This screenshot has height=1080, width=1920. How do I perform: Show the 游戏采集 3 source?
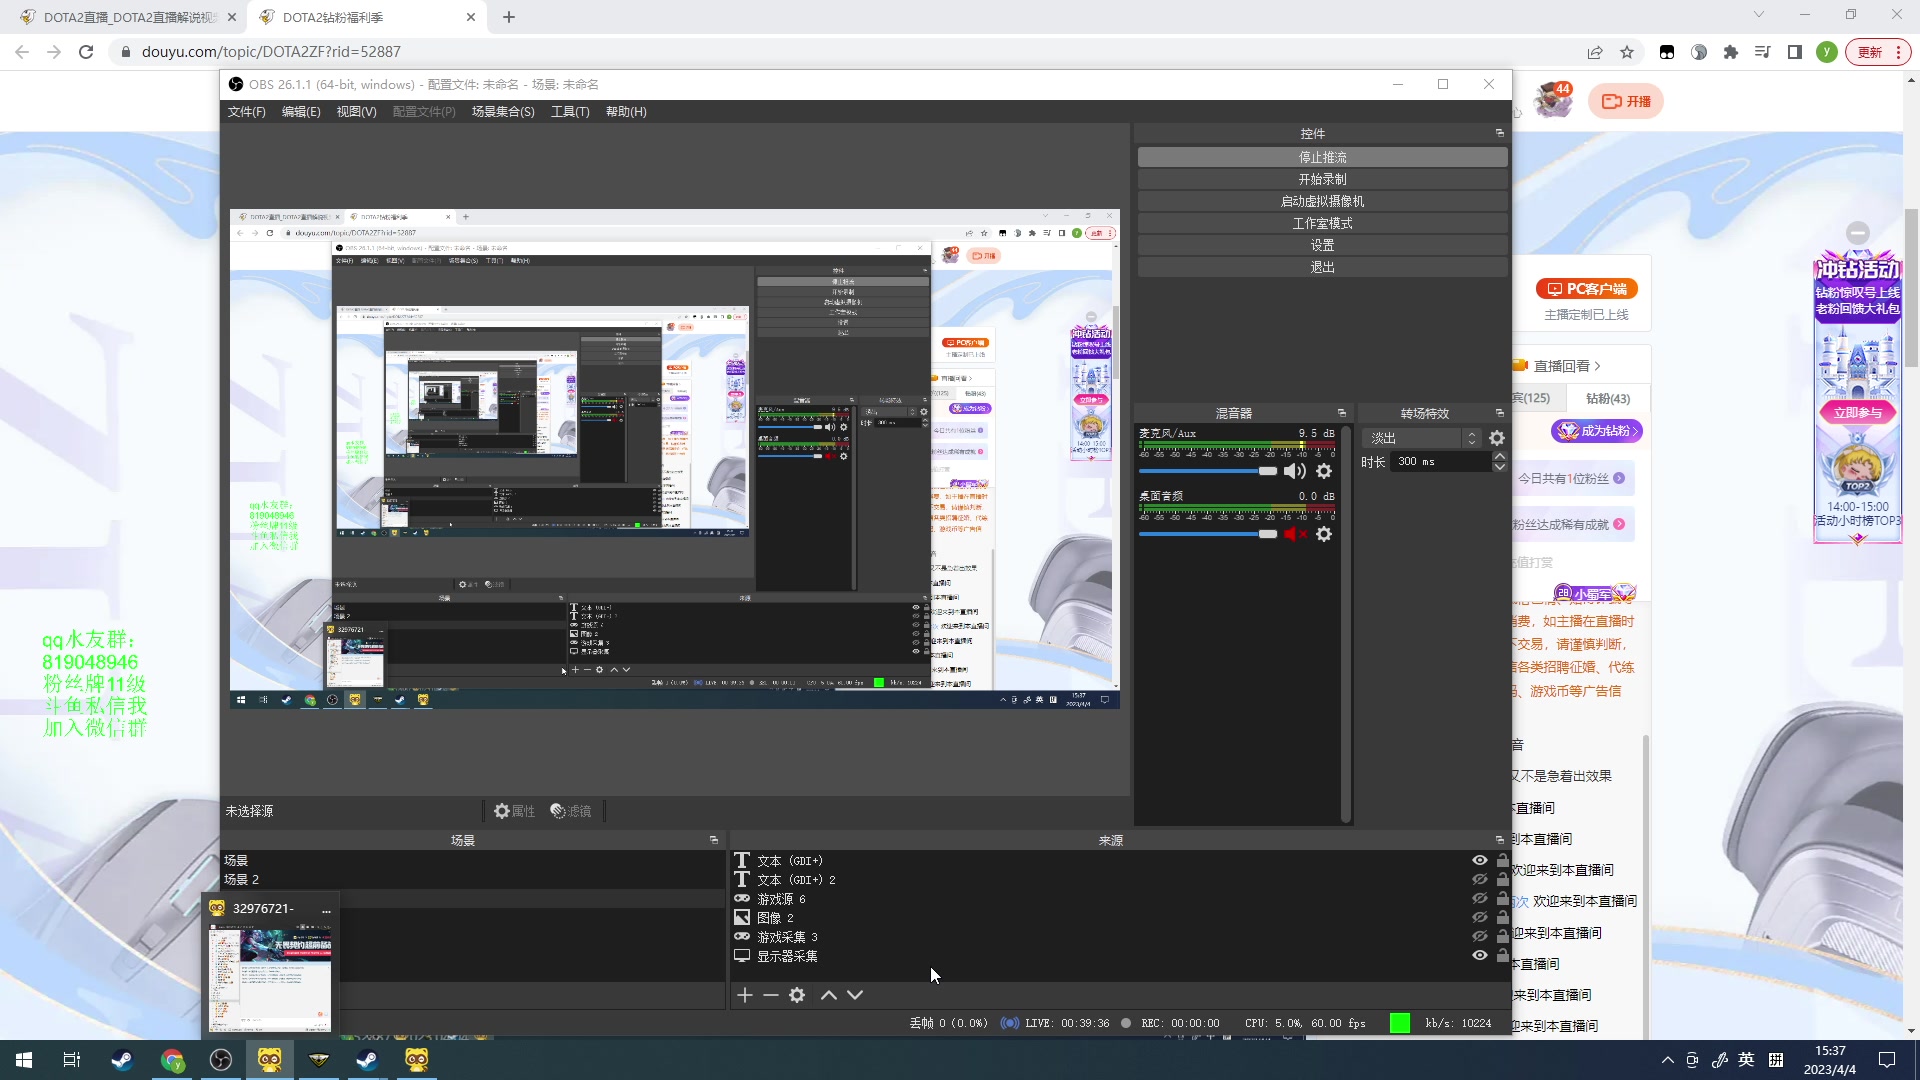[1480, 936]
